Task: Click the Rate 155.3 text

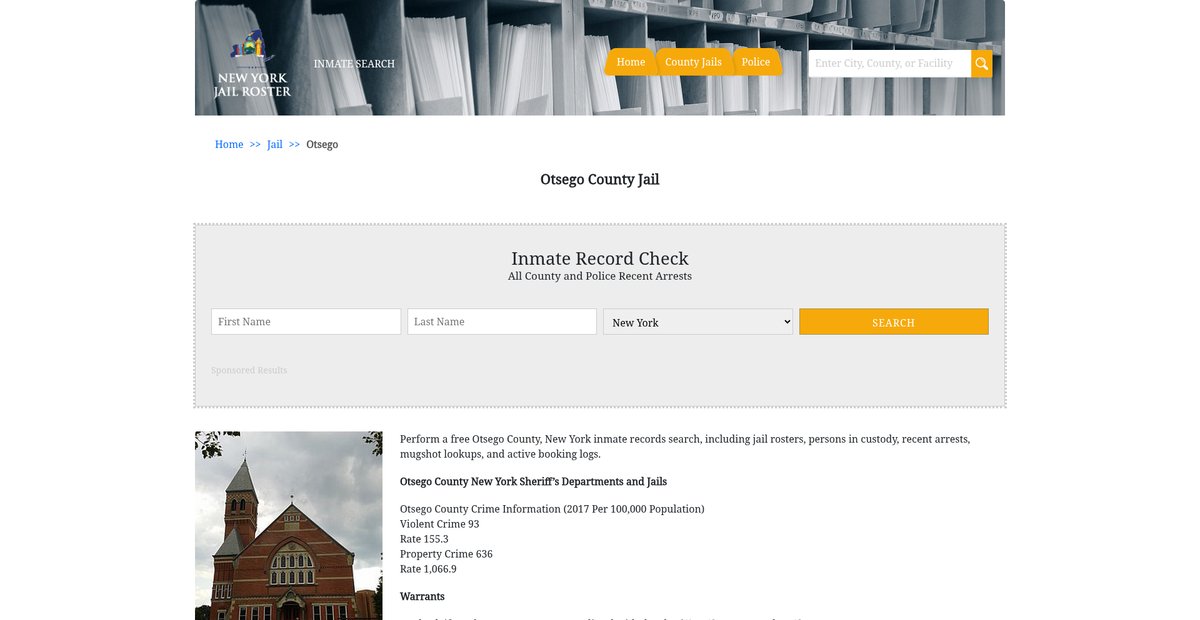Action: [424, 539]
